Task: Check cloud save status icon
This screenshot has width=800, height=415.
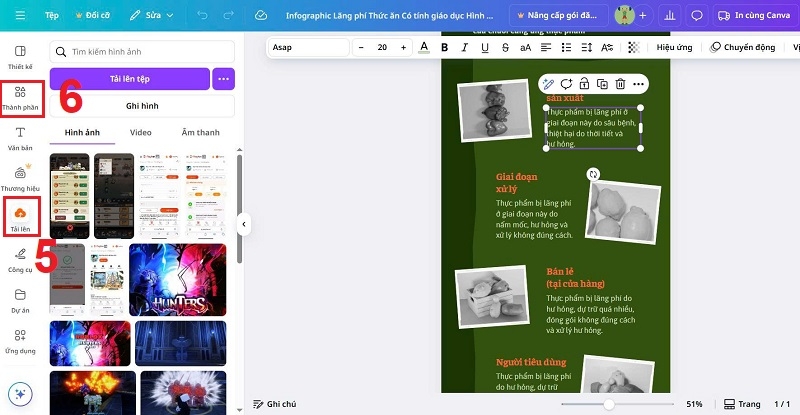Action: point(261,15)
